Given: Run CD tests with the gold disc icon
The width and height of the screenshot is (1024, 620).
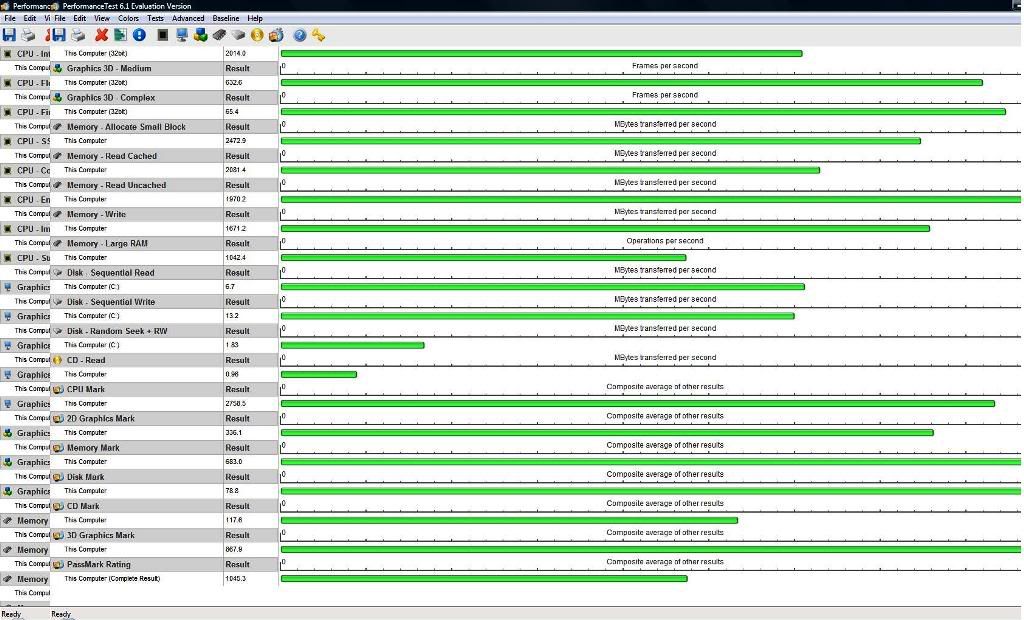Looking at the screenshot, I should click(257, 35).
